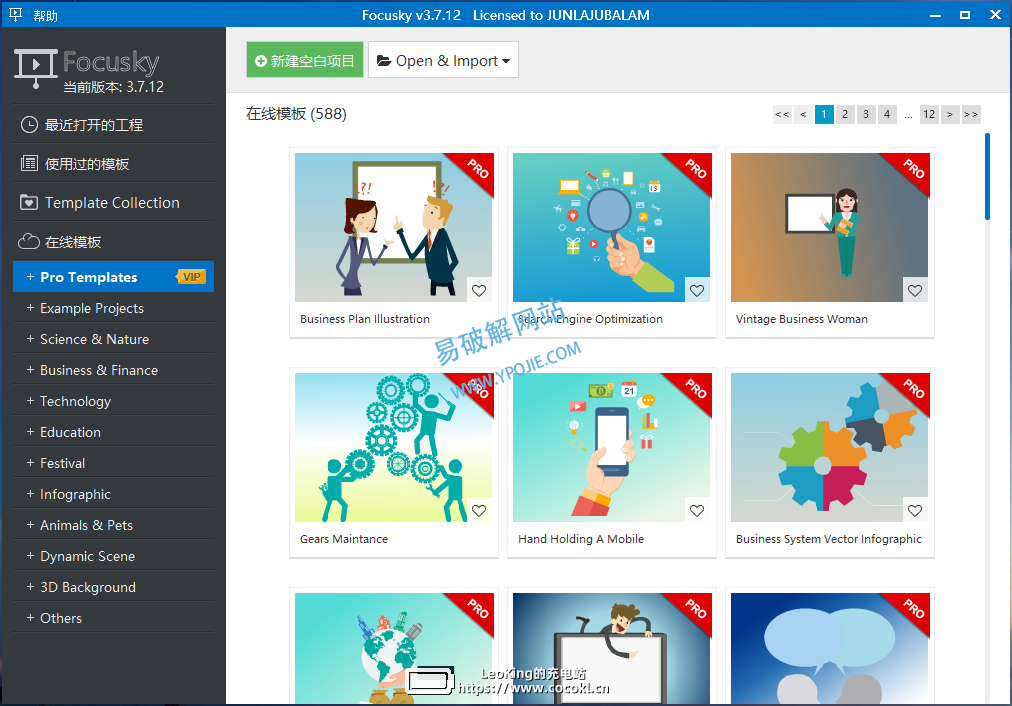Open the Hand Holding A Mobile thumbnail
This screenshot has width=1012, height=706.
612,447
